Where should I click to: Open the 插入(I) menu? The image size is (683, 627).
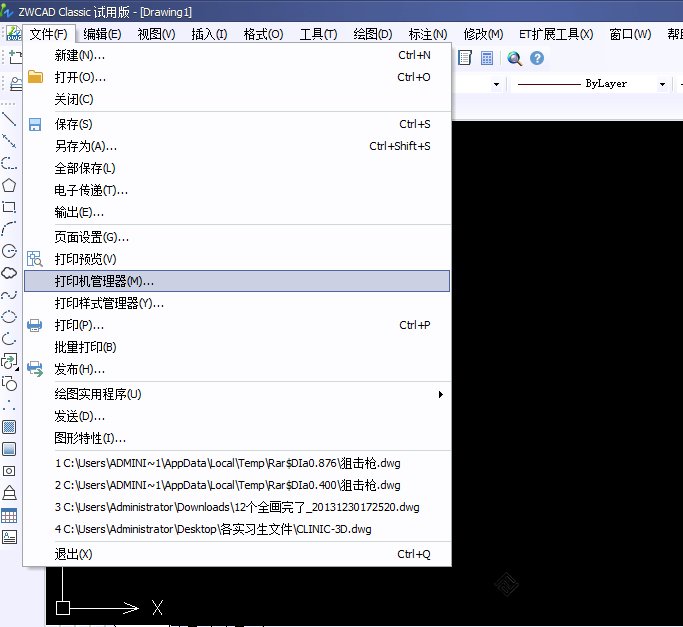pyautogui.click(x=210, y=34)
